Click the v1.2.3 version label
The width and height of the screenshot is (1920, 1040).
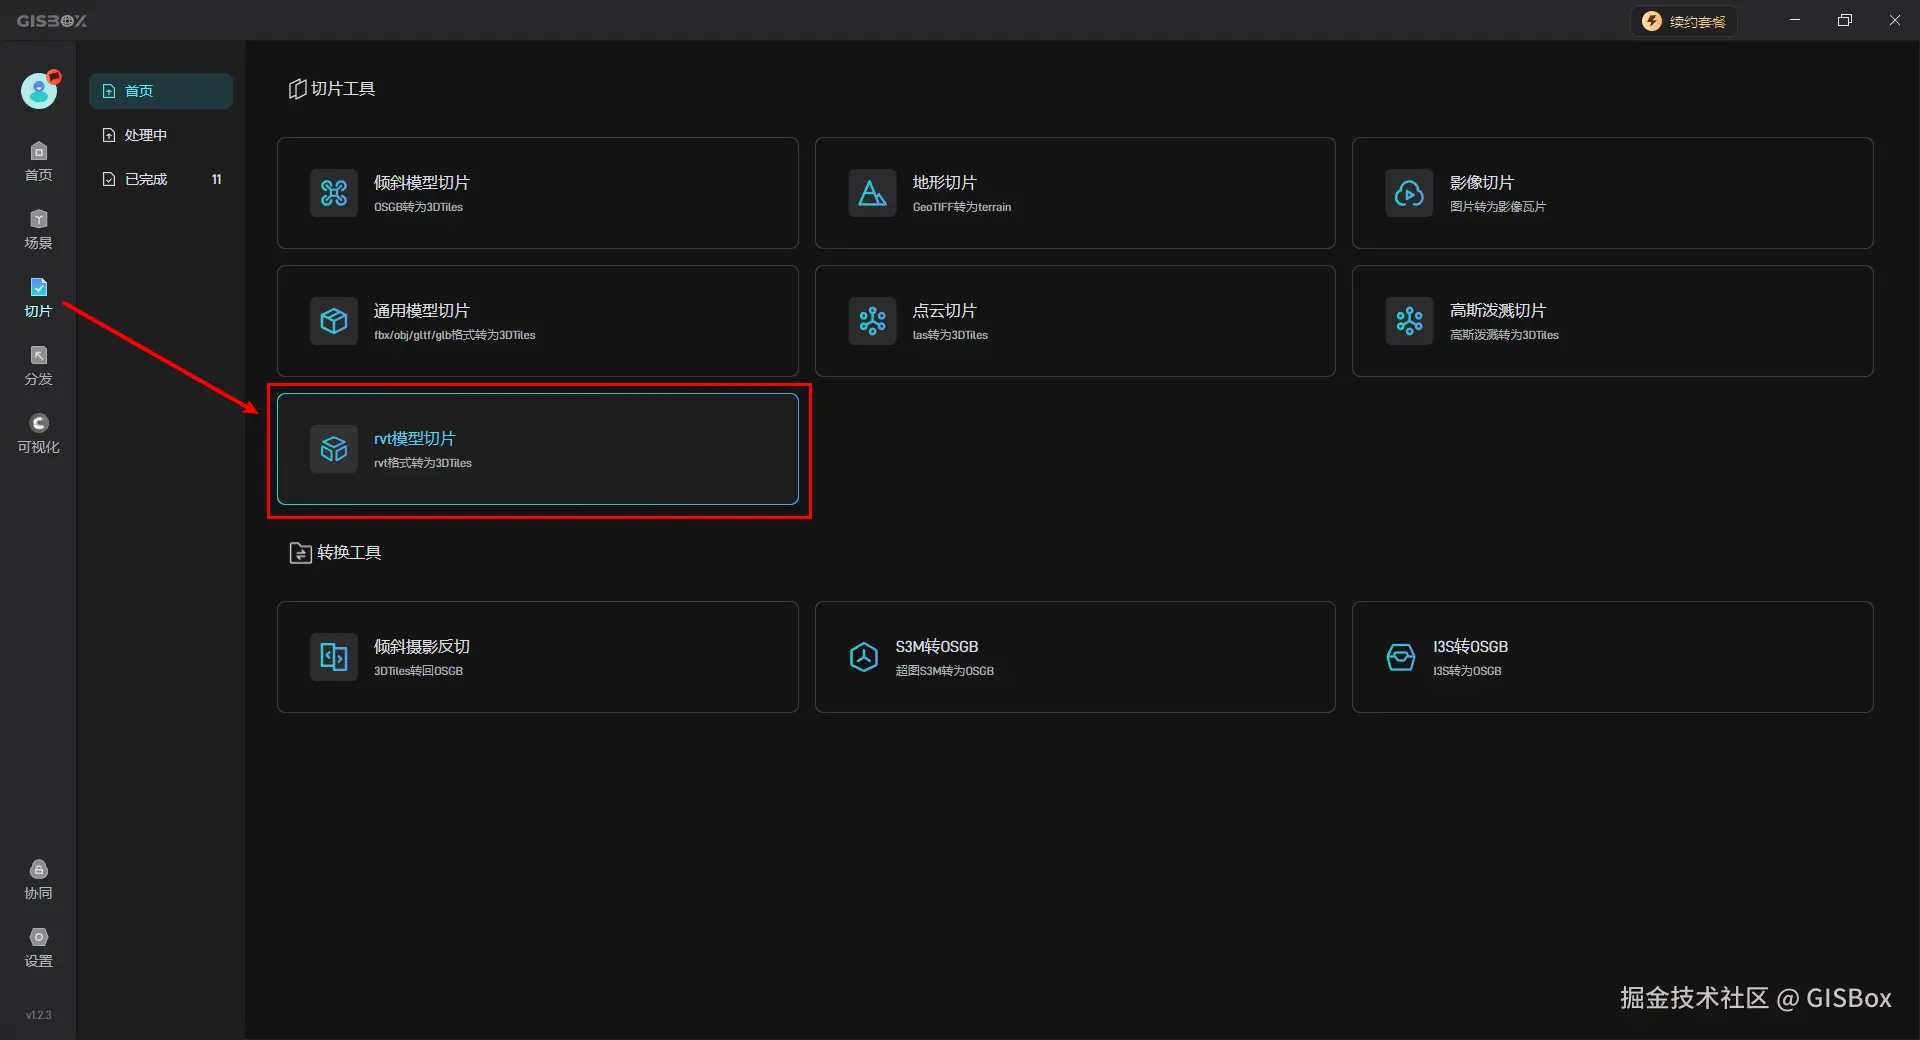[38, 1015]
